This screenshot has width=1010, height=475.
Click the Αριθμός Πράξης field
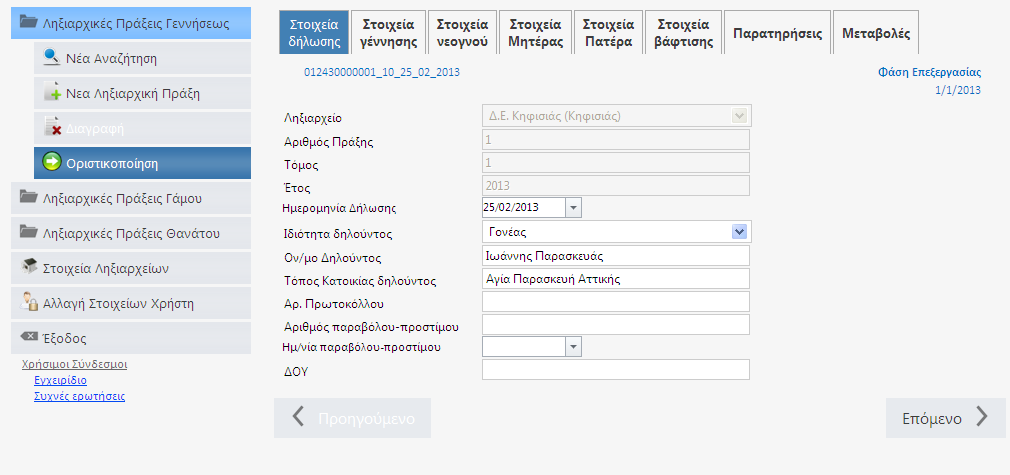pyautogui.click(x=616, y=139)
